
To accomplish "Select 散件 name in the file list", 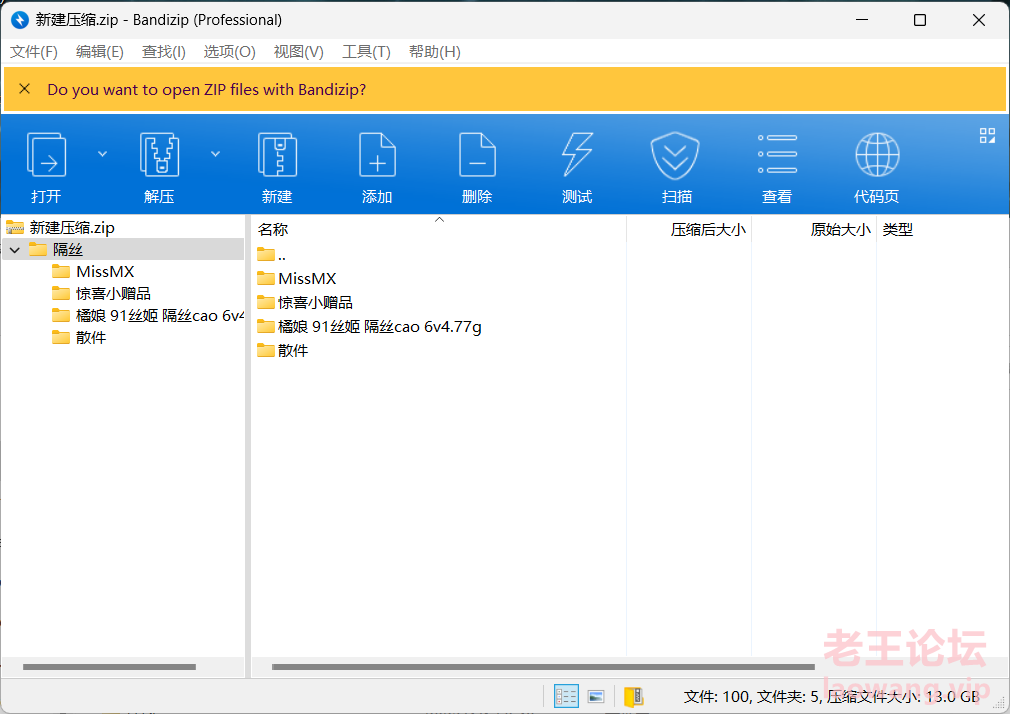I will click(293, 351).
